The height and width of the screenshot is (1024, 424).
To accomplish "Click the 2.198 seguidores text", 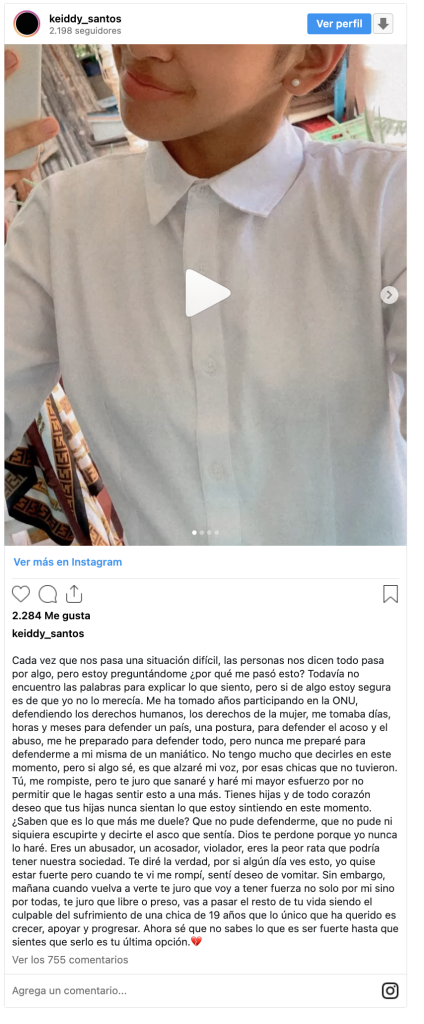I will click(85, 31).
